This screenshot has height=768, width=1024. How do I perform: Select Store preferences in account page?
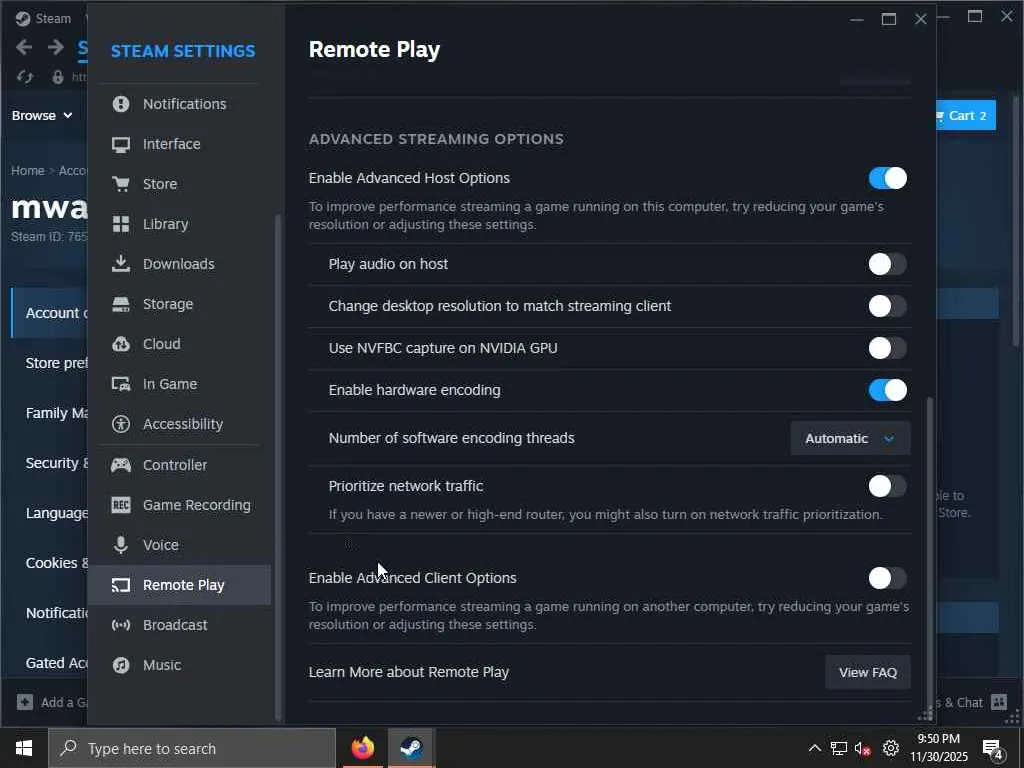56,363
